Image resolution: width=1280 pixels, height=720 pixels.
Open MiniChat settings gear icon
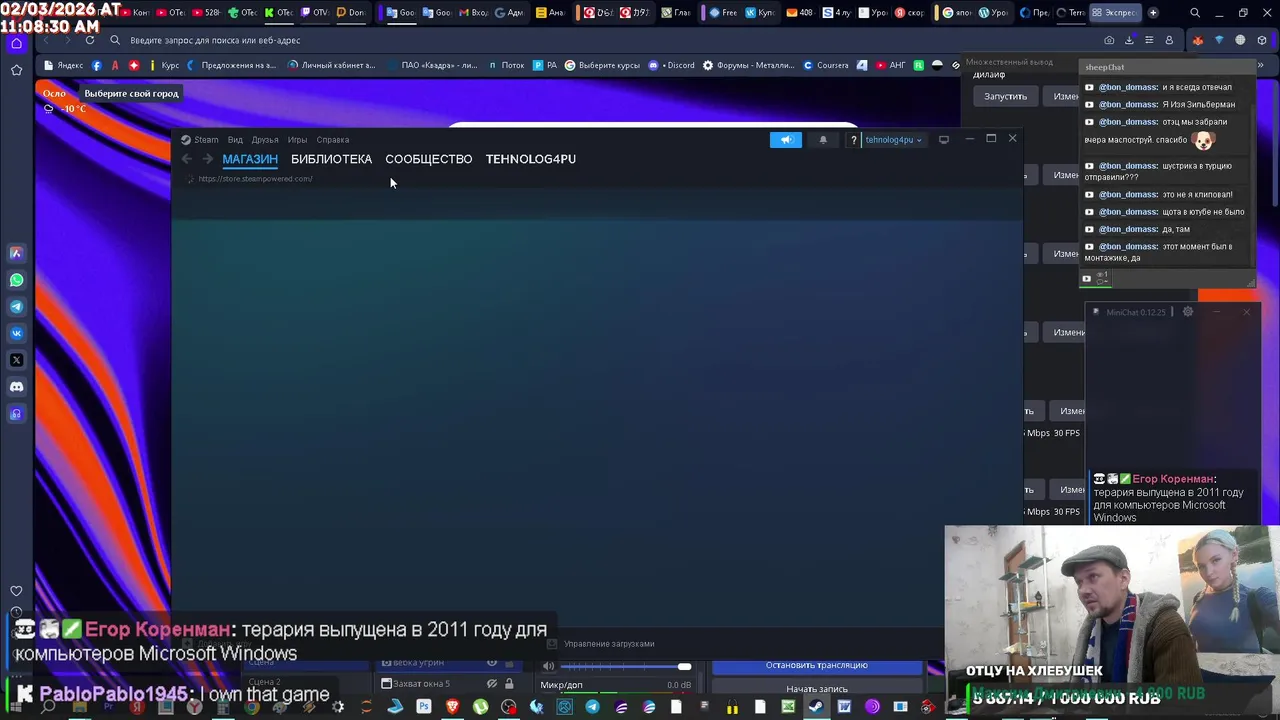[x=1188, y=312]
